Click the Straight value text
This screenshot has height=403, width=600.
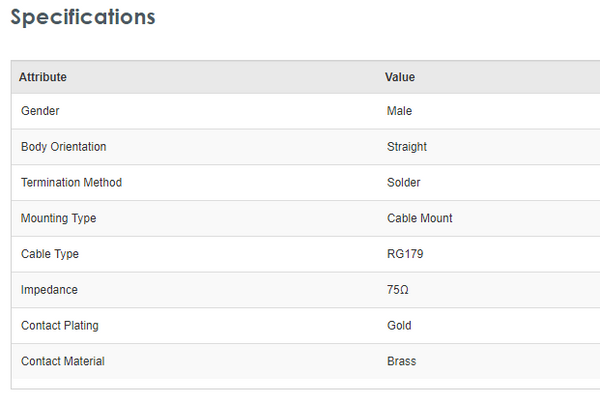click(x=406, y=147)
